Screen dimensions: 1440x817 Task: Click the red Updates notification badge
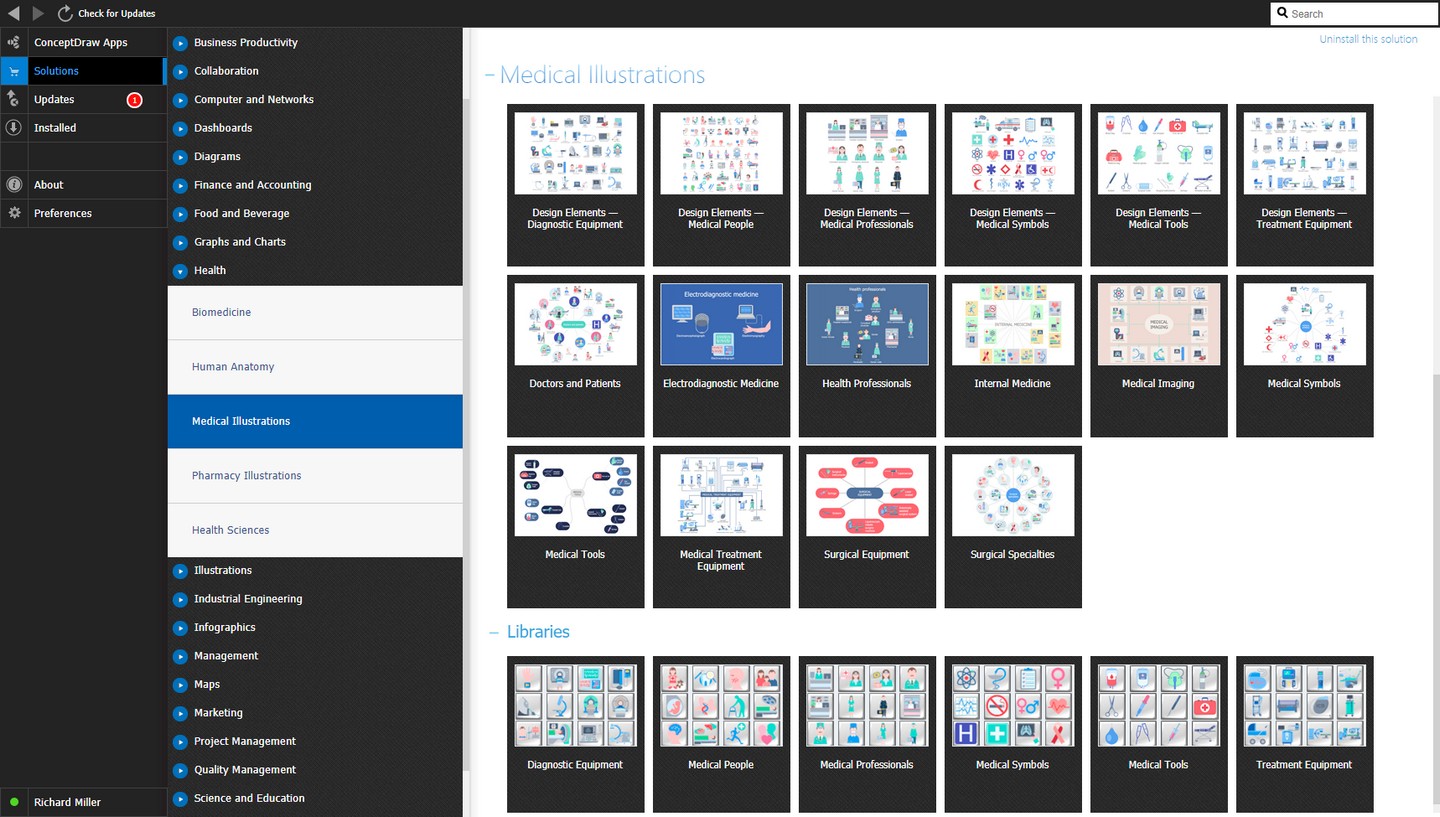coord(134,100)
